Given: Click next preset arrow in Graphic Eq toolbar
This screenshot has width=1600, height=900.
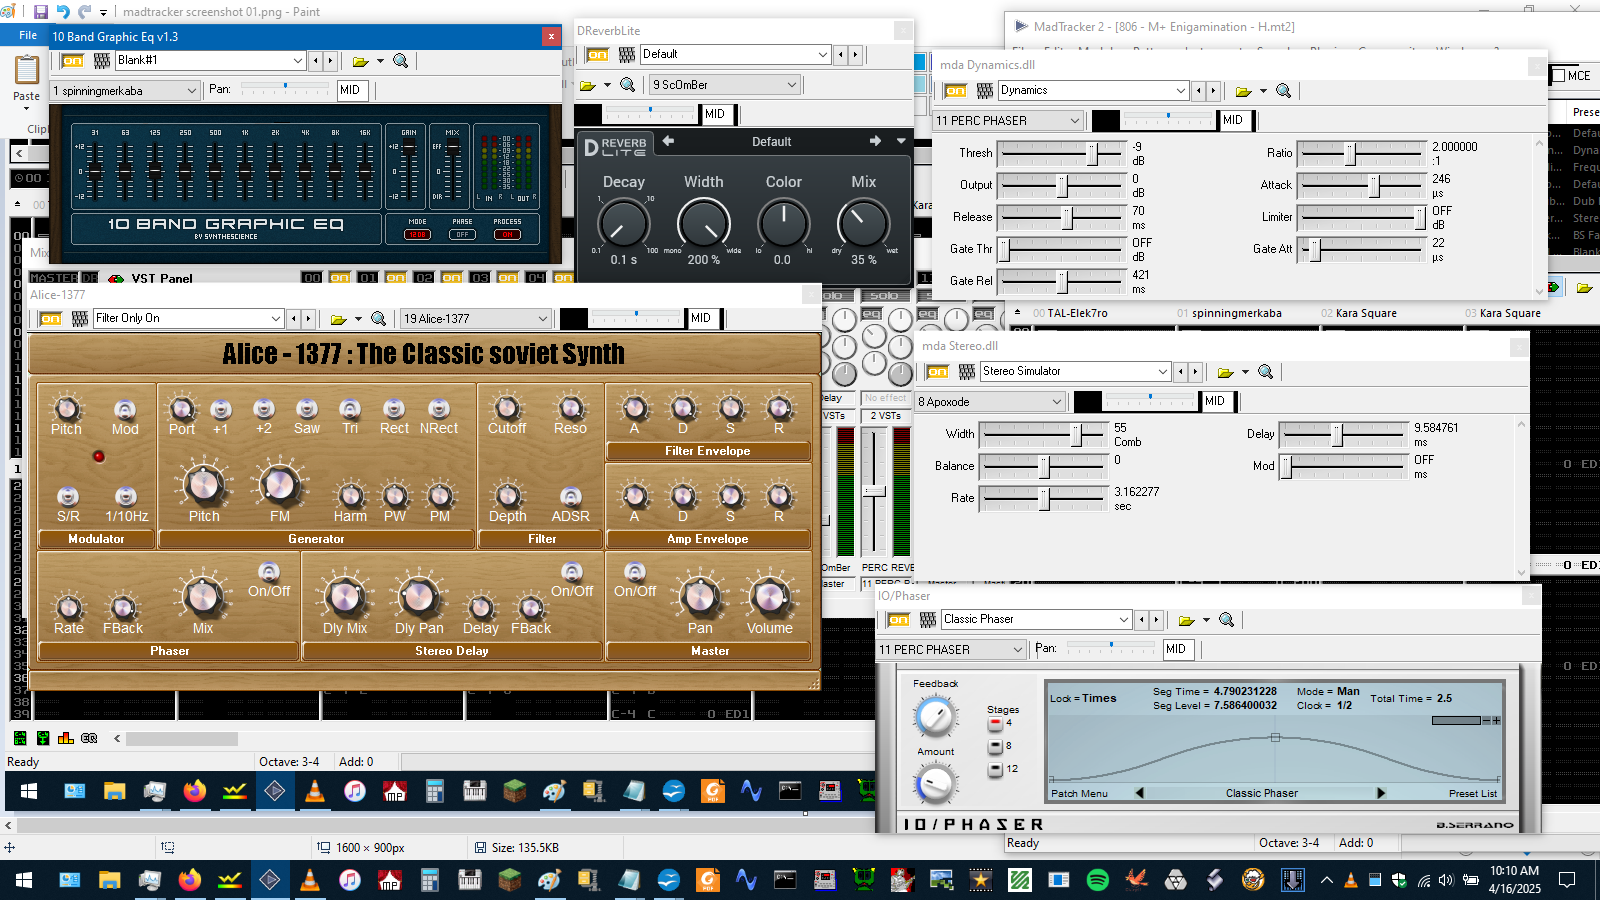Looking at the screenshot, I should 330,61.
